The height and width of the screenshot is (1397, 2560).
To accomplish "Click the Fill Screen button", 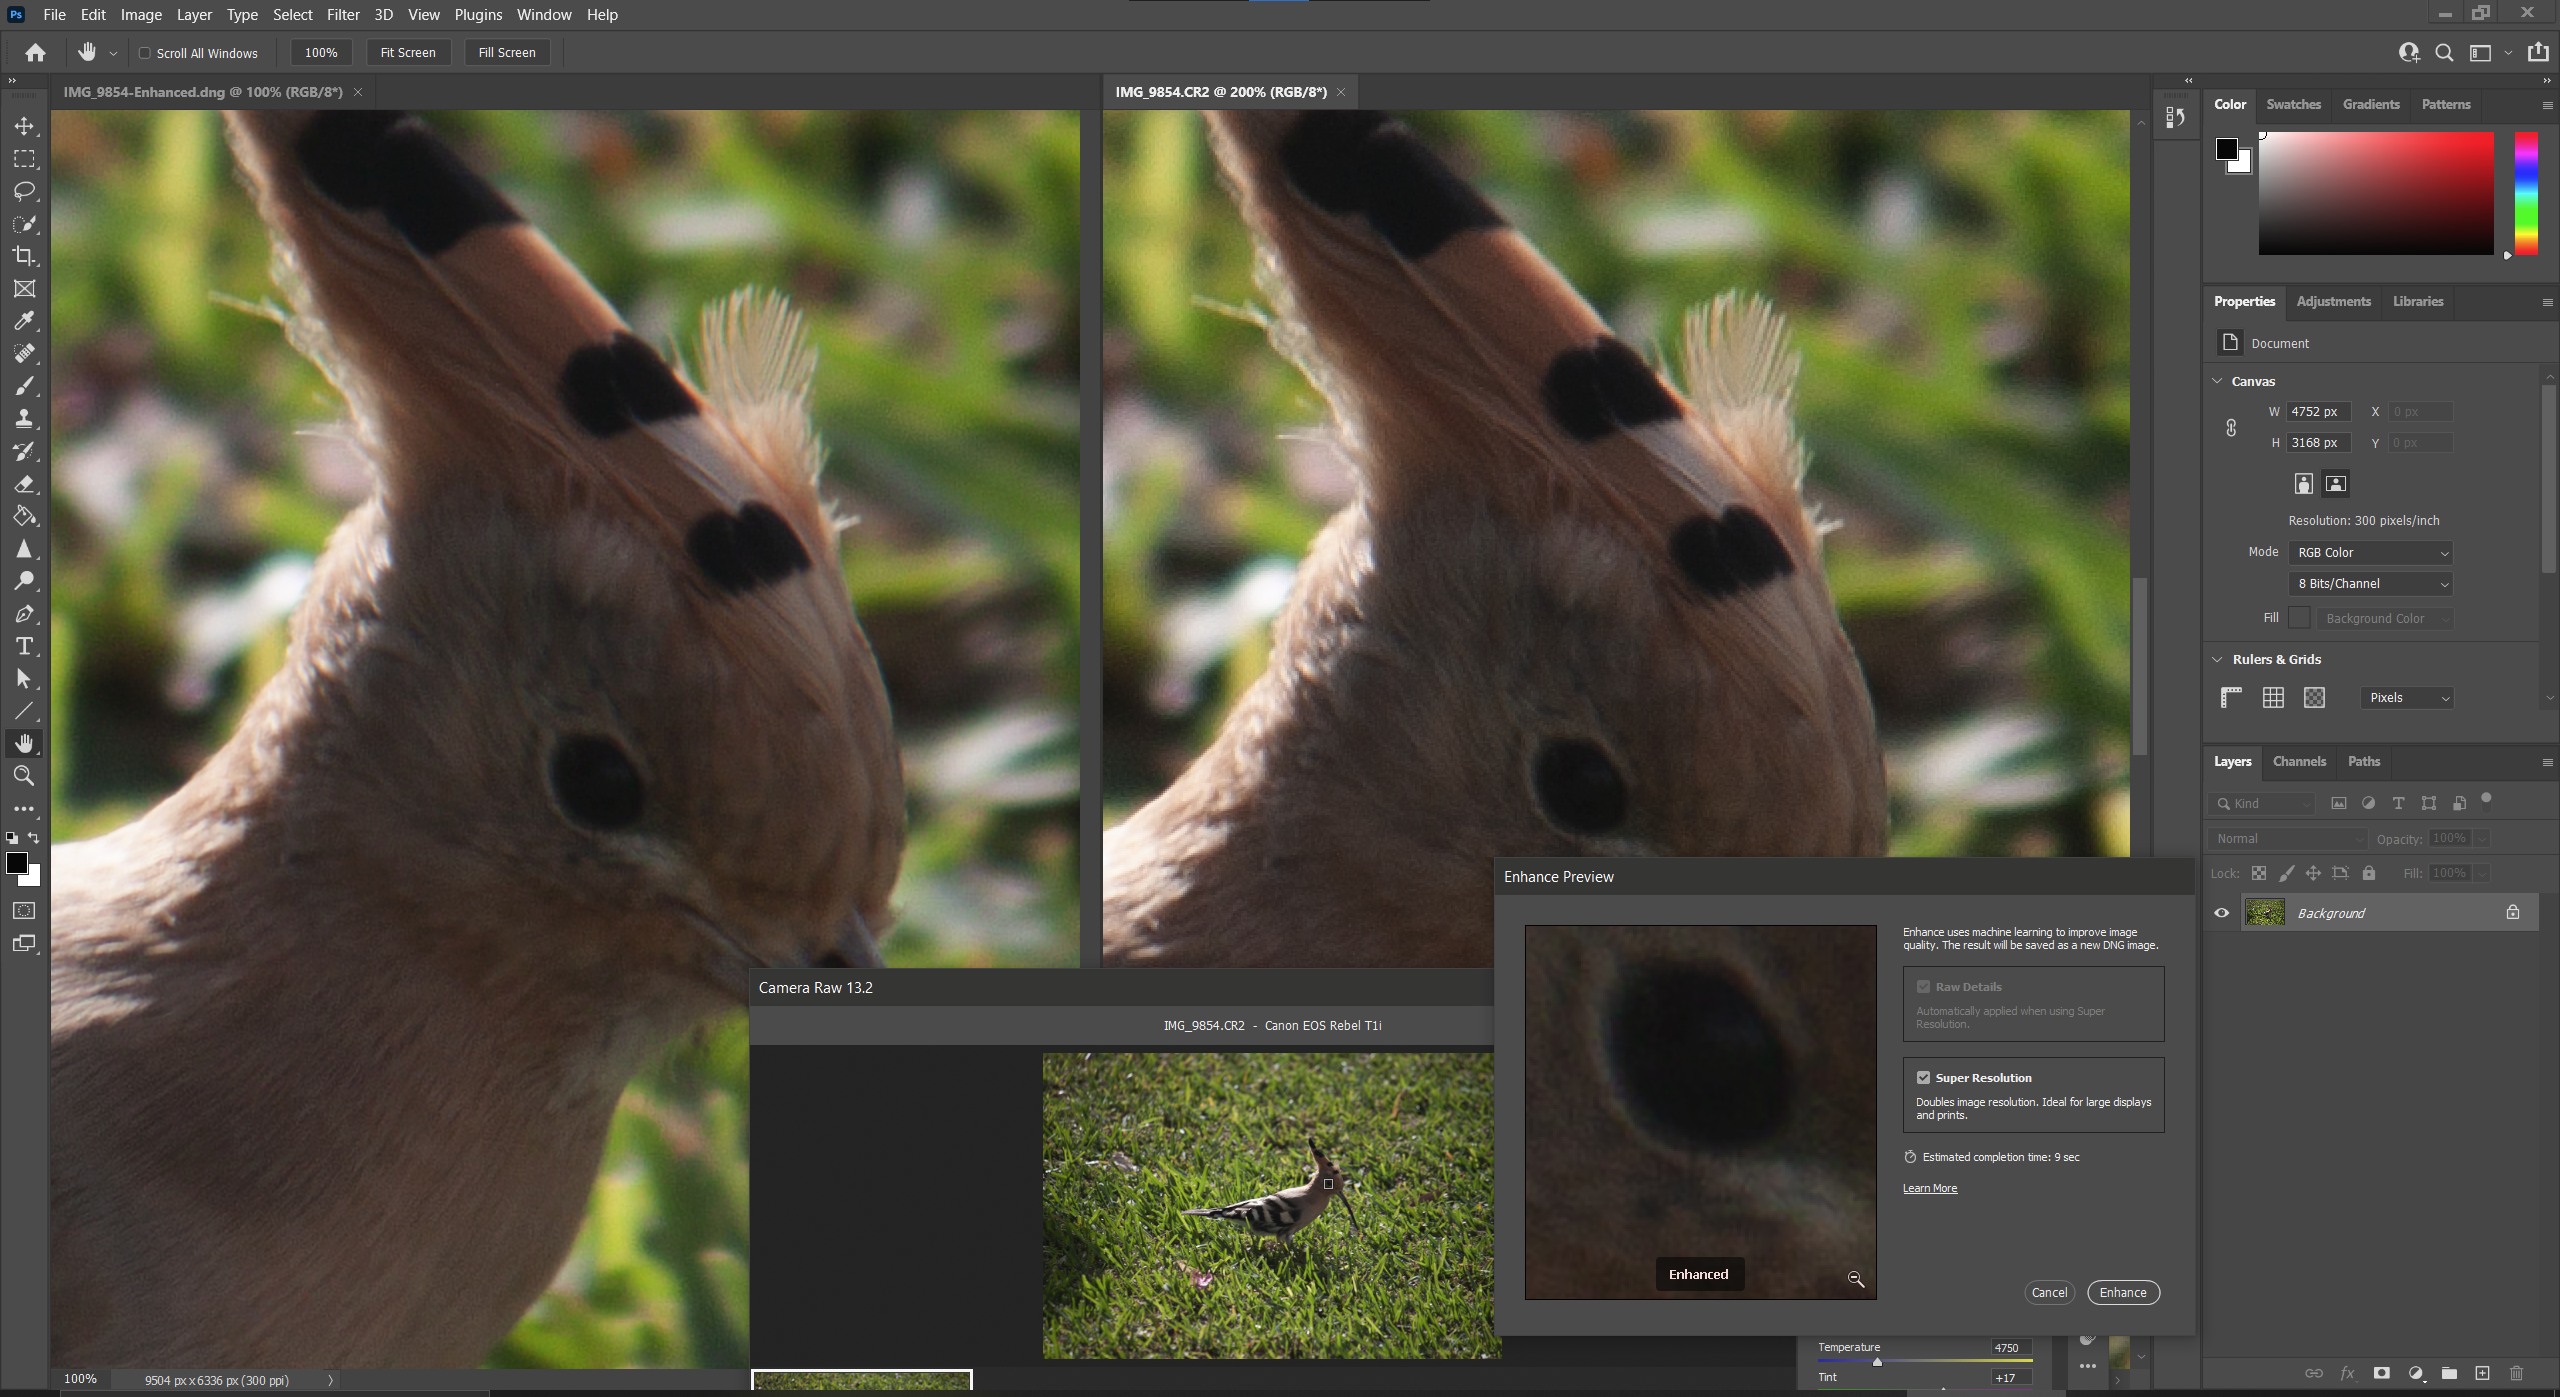I will [x=507, y=53].
